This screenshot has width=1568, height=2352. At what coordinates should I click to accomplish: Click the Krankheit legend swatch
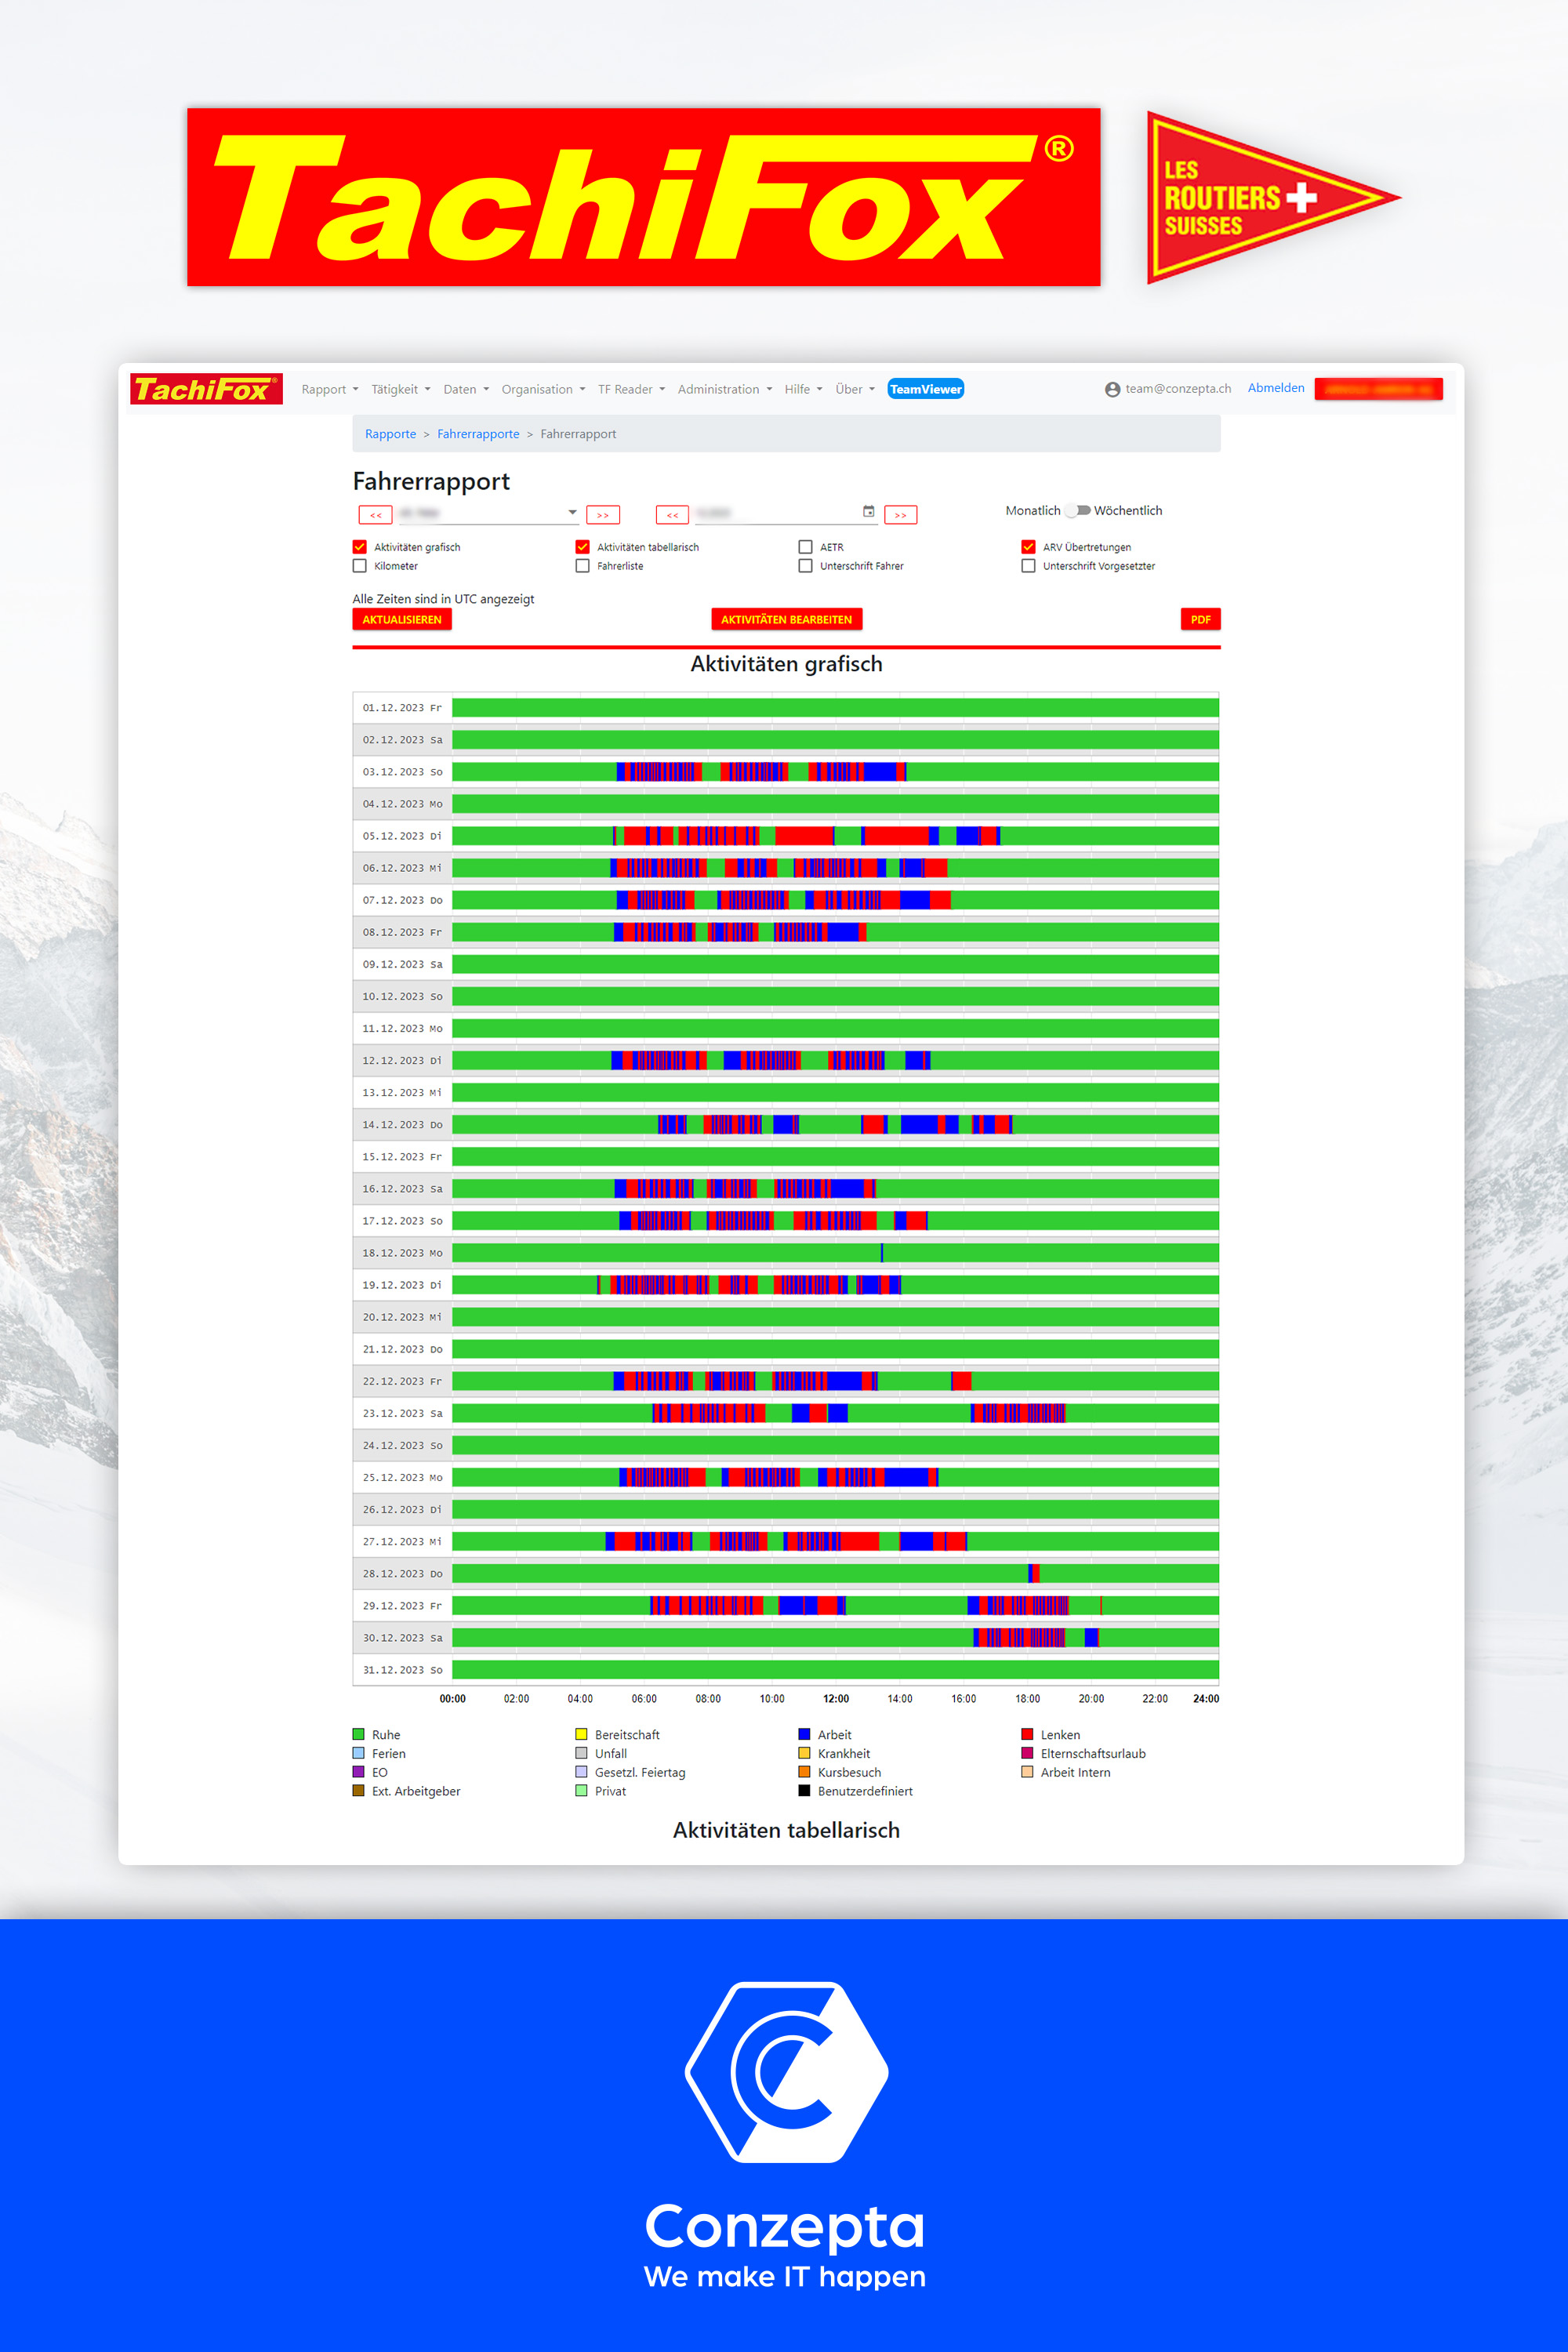(x=804, y=1753)
